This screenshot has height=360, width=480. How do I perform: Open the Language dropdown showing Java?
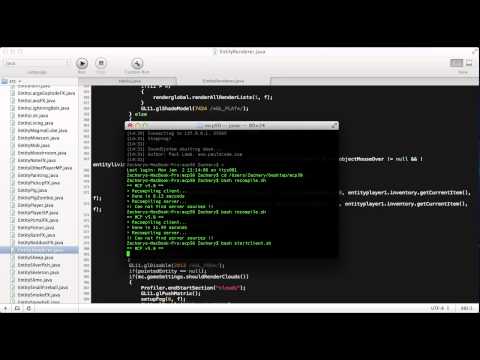[x=37, y=63]
